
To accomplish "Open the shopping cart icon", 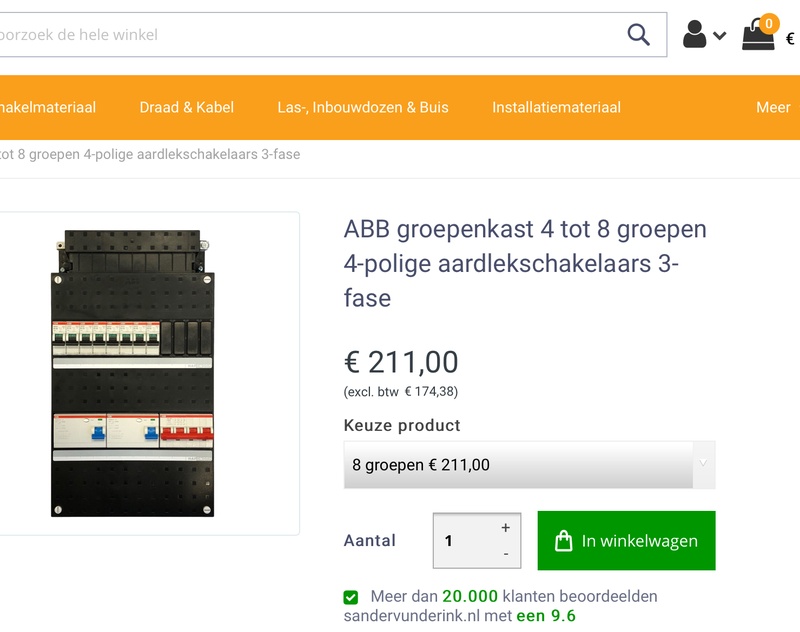I will pyautogui.click(x=758, y=37).
